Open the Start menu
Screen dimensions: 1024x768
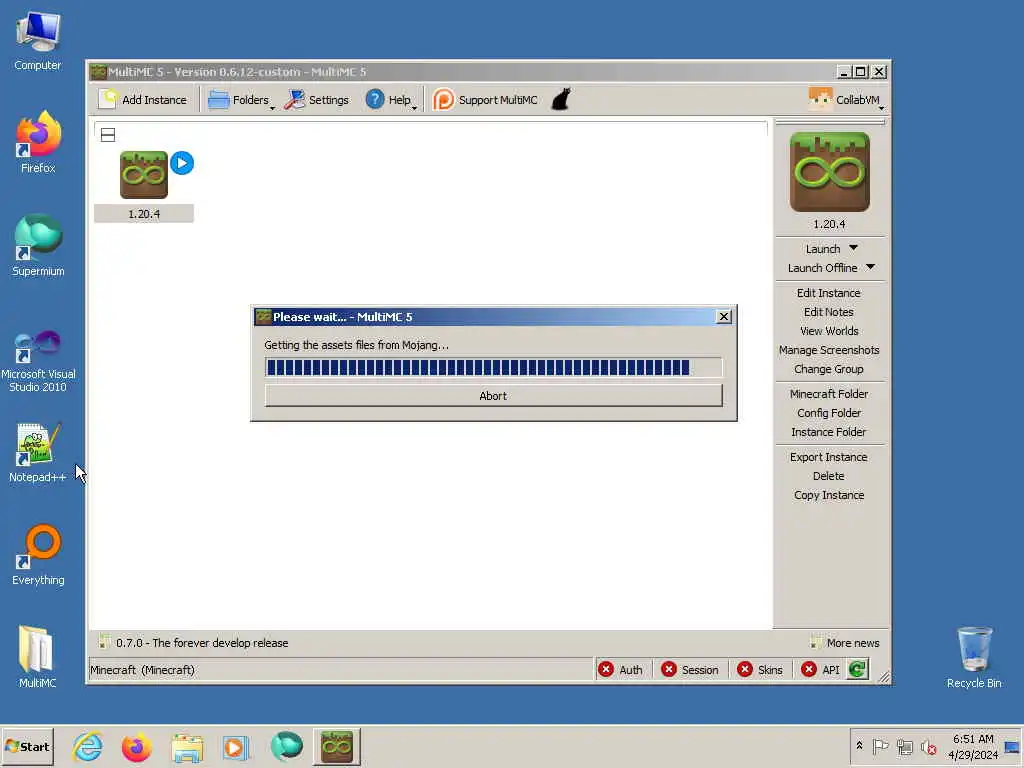pyautogui.click(x=27, y=746)
